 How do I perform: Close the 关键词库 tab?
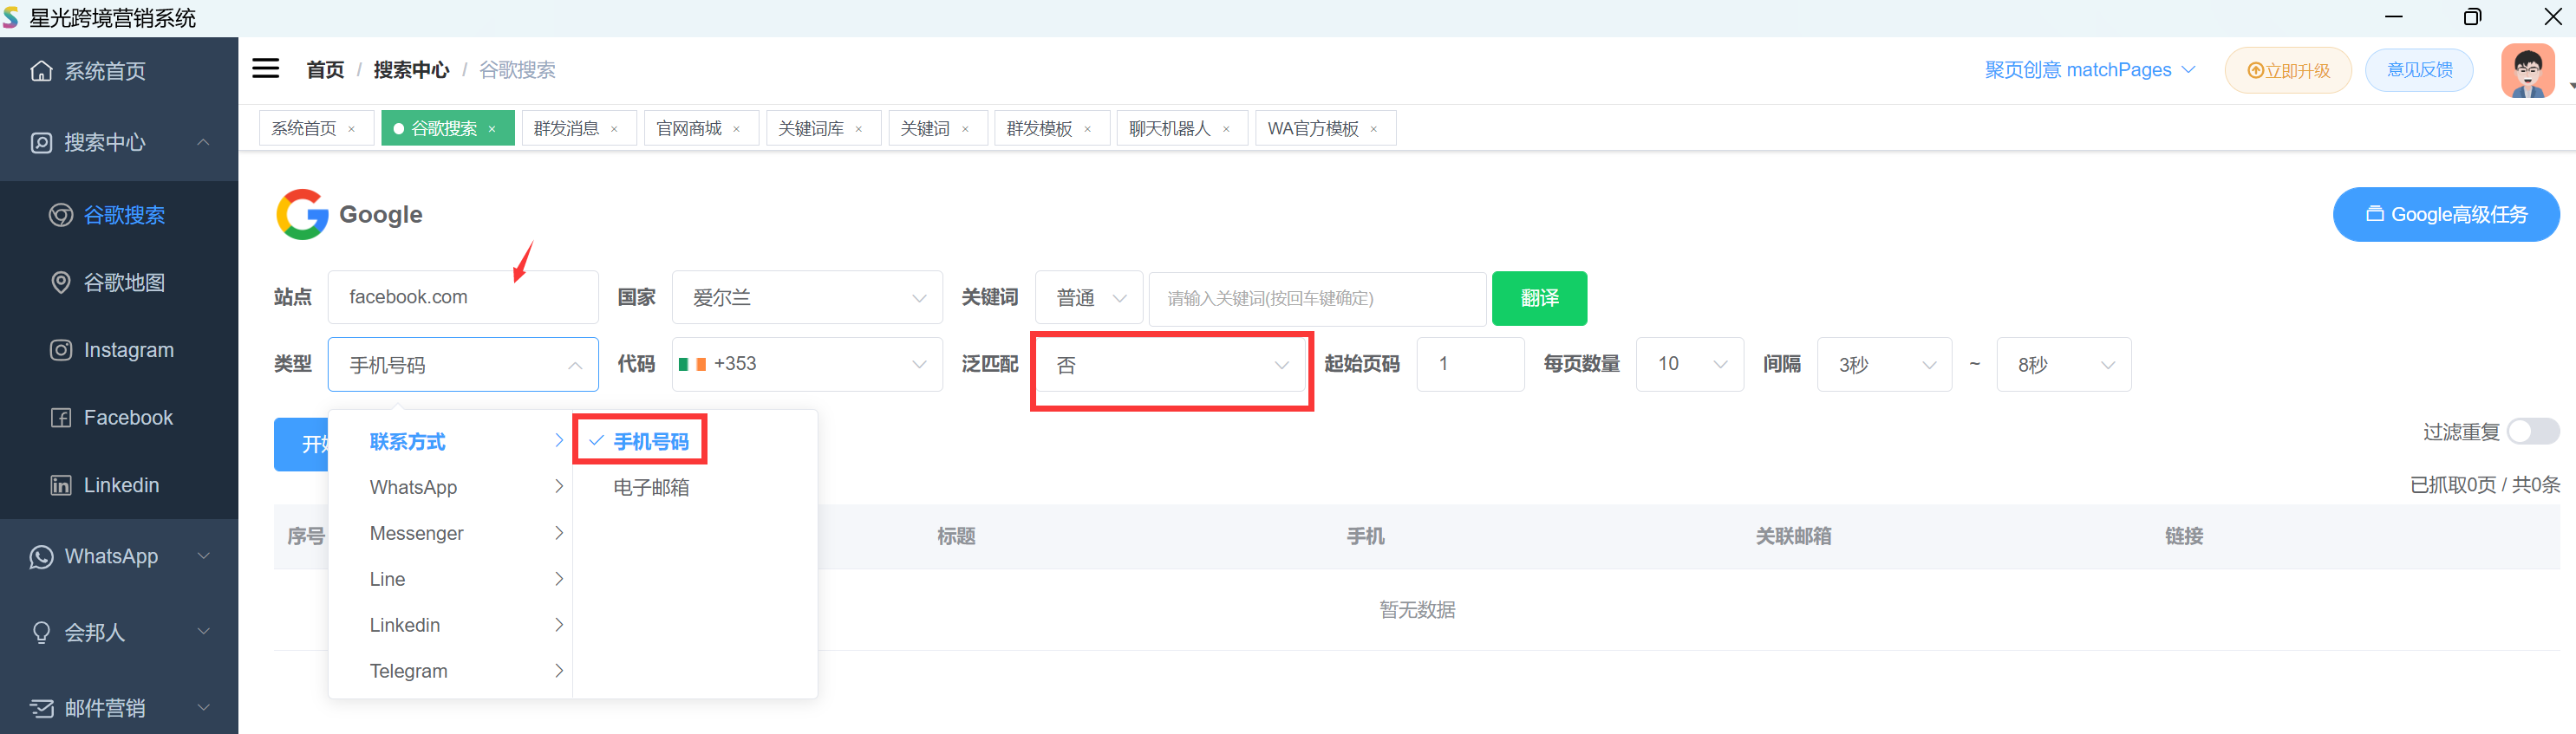point(858,129)
